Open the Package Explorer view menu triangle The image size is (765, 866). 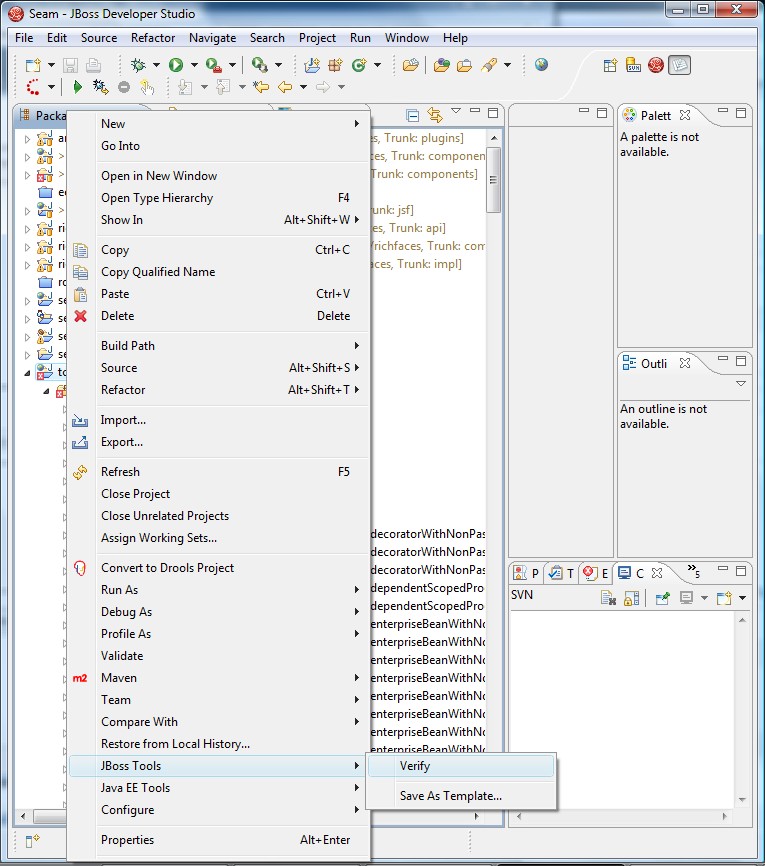click(x=456, y=111)
